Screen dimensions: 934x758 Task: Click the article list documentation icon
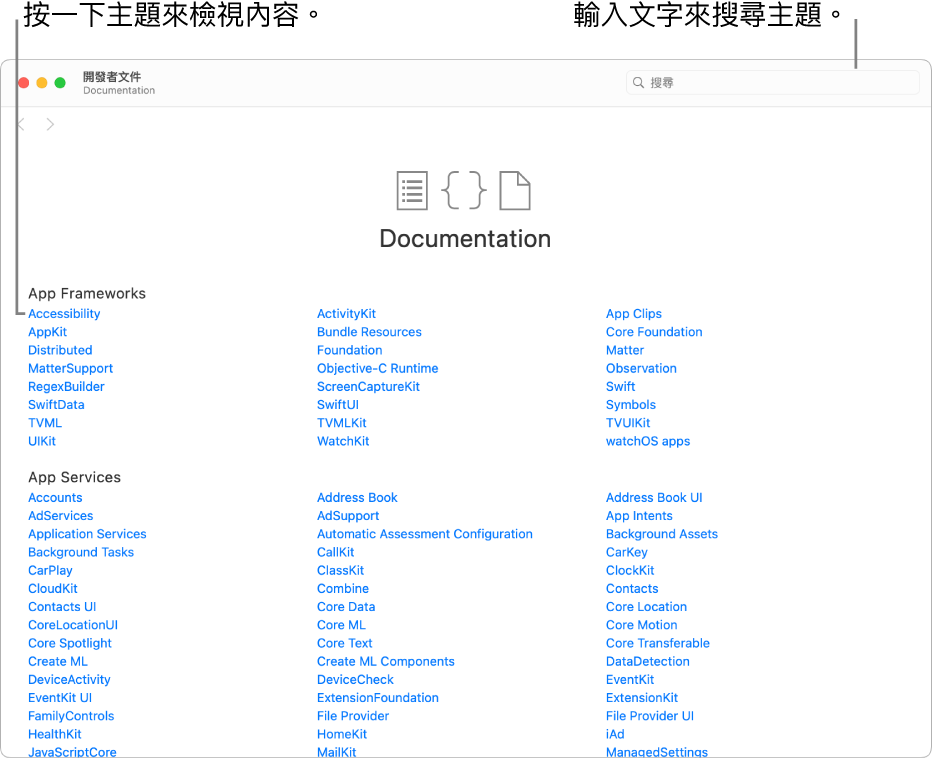412,191
